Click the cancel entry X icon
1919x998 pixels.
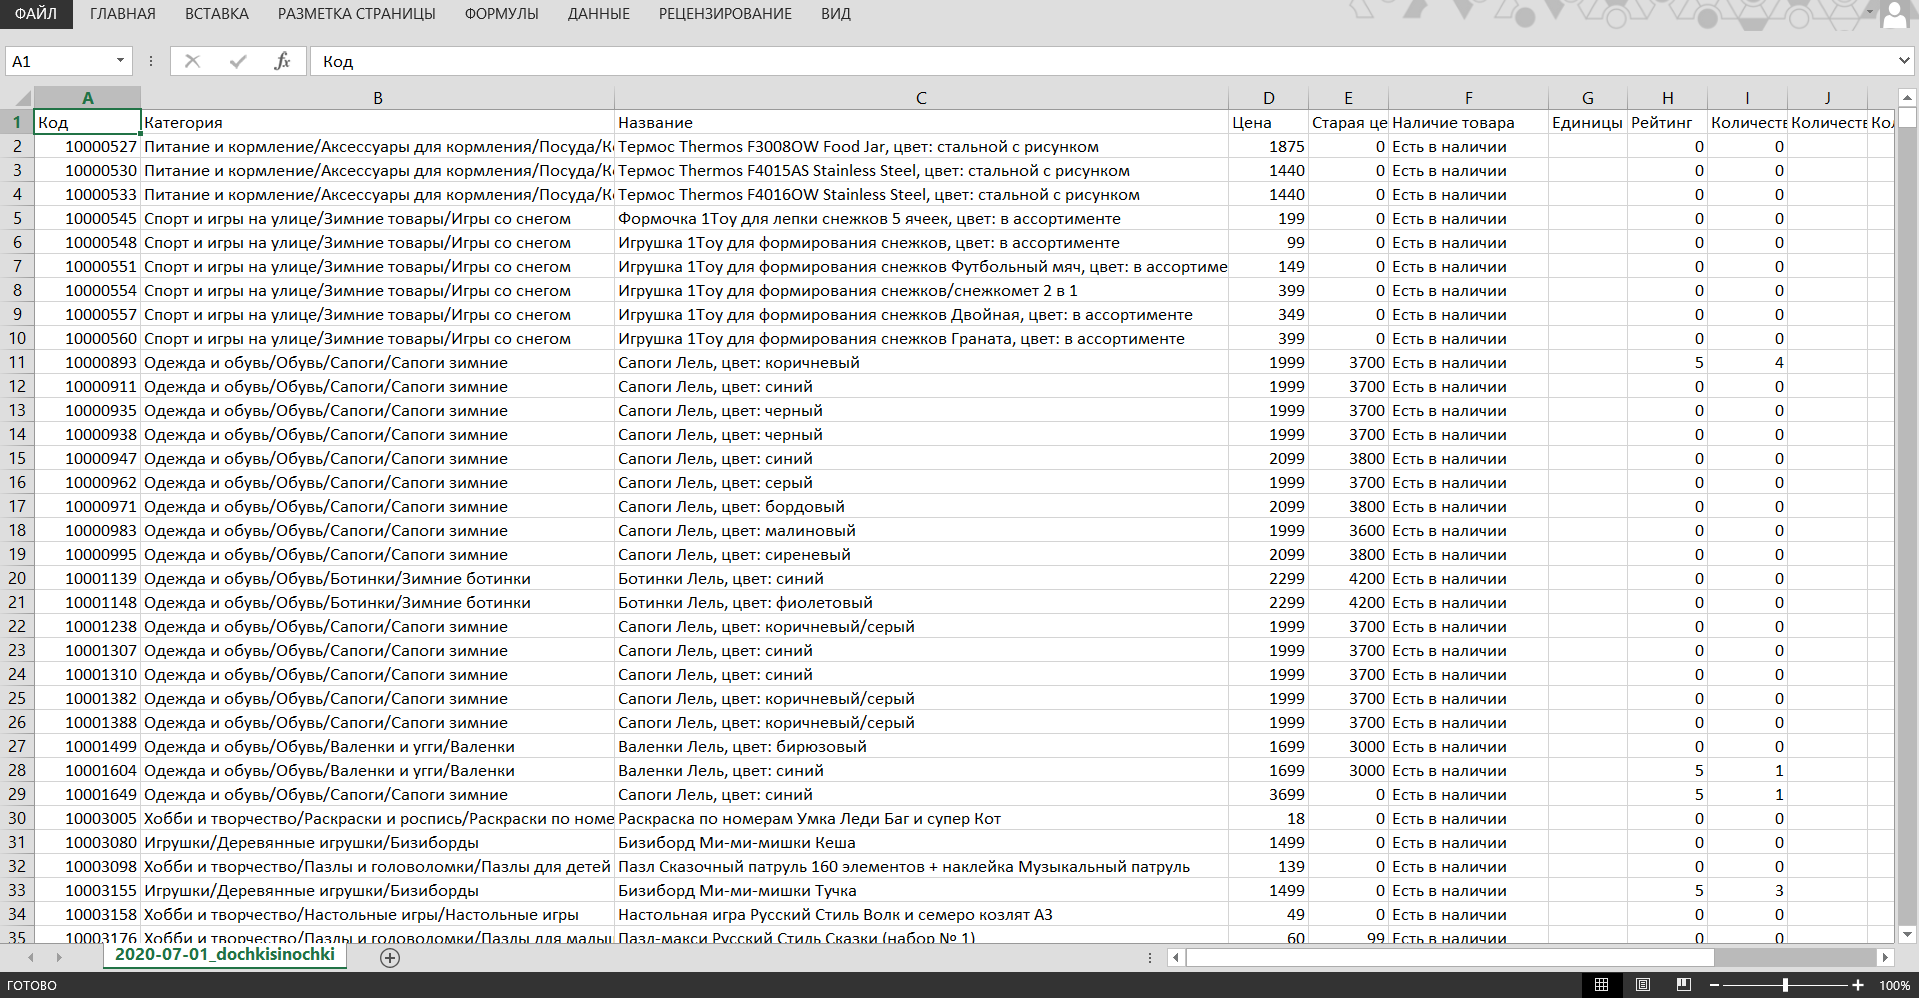click(x=193, y=61)
